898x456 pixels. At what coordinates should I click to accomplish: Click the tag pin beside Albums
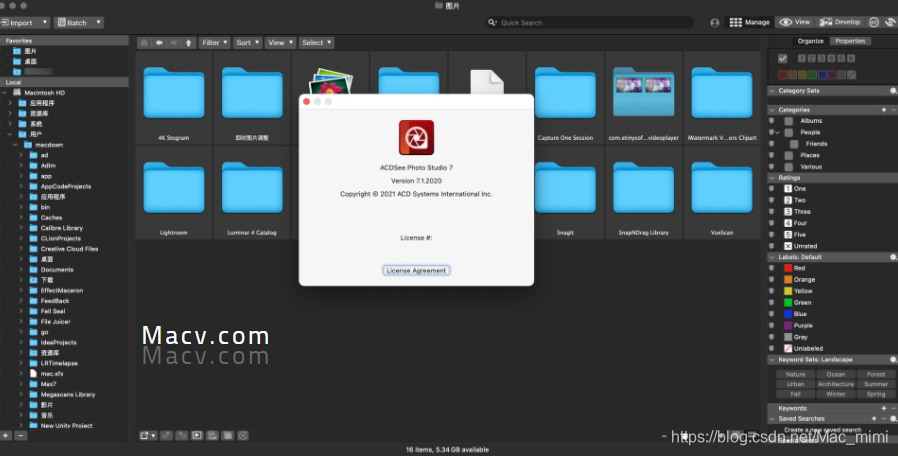[771, 121]
